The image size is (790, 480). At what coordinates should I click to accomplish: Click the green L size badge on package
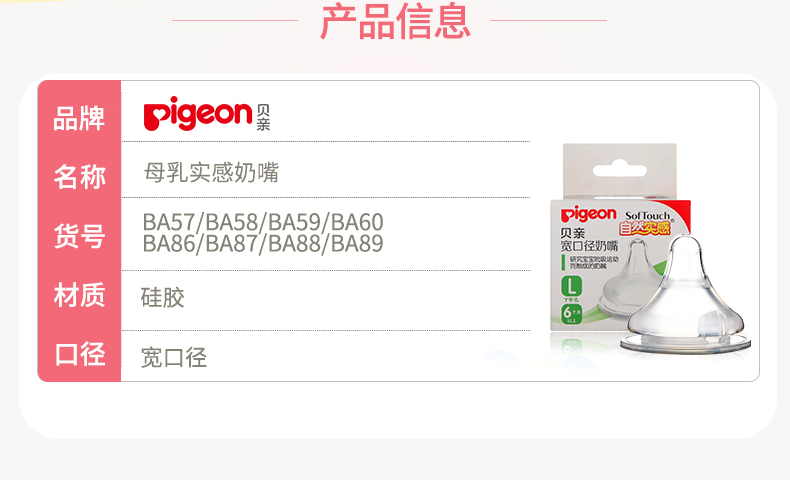[571, 286]
